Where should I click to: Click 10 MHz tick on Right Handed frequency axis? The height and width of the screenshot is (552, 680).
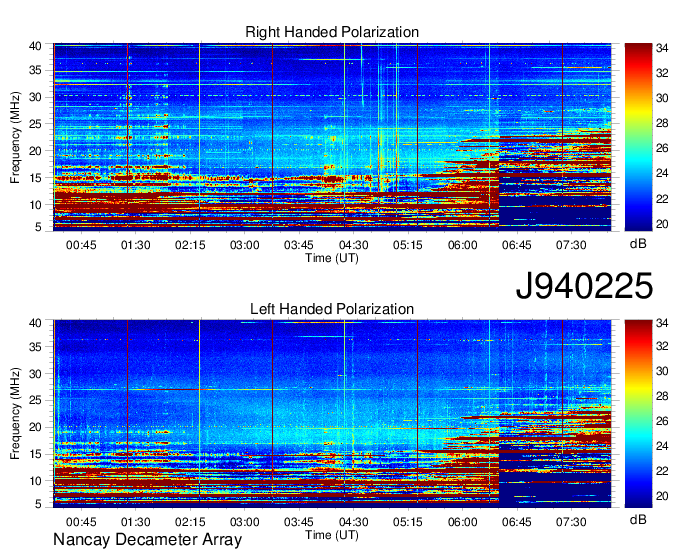(x=35, y=205)
